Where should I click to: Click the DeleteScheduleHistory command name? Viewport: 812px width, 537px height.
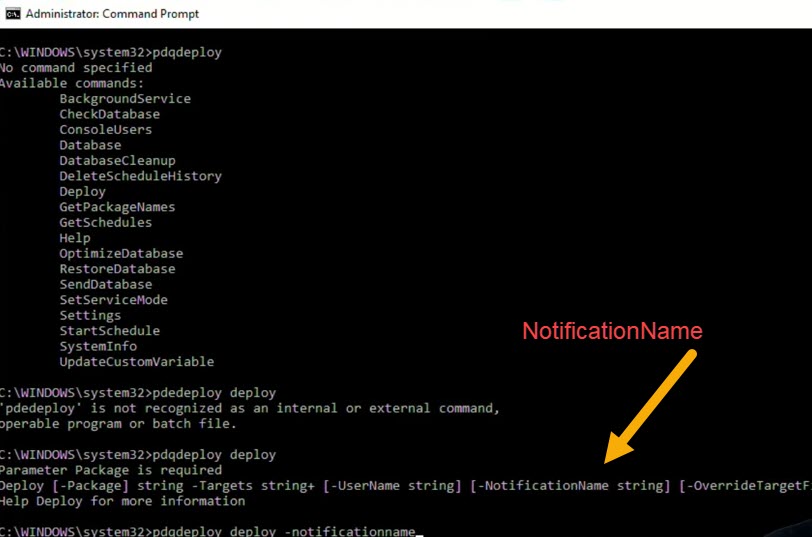[140, 176]
